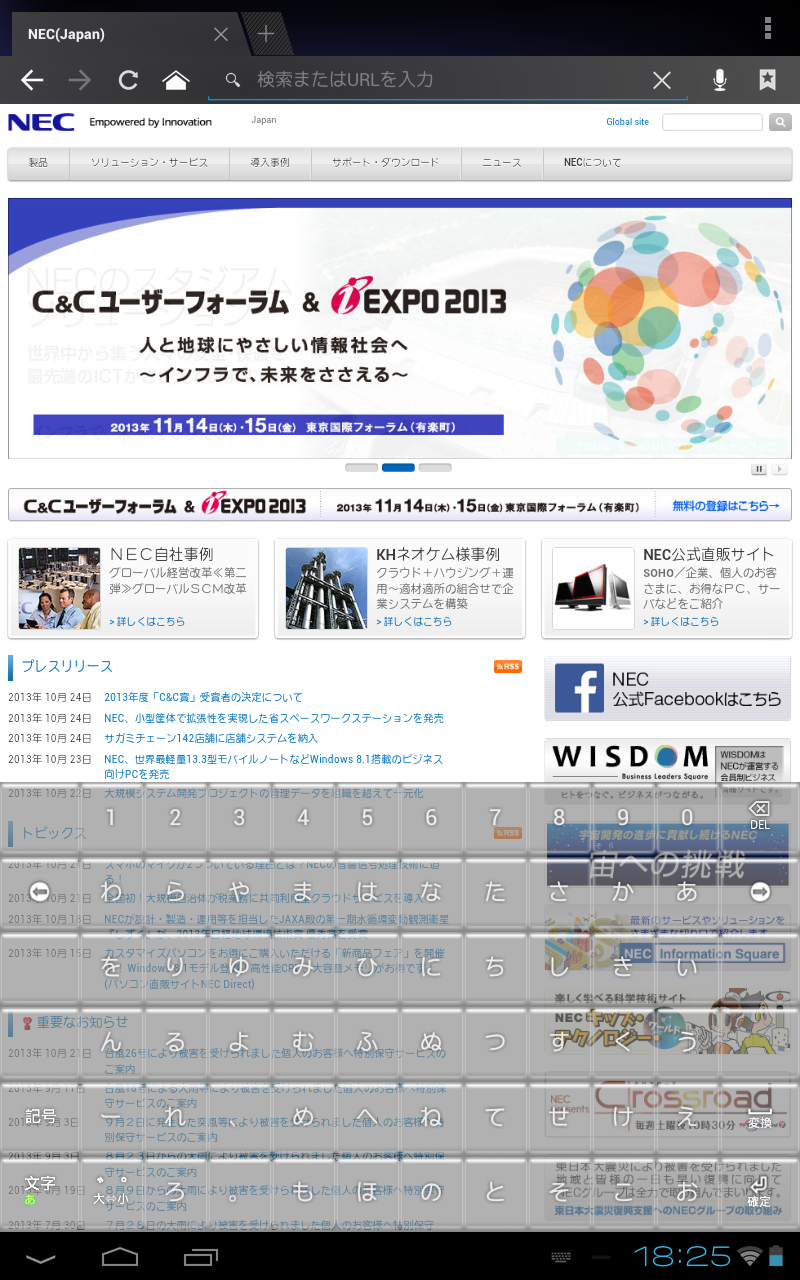Open the browser overflow menu
The height and width of the screenshot is (1280, 800).
(768, 27)
